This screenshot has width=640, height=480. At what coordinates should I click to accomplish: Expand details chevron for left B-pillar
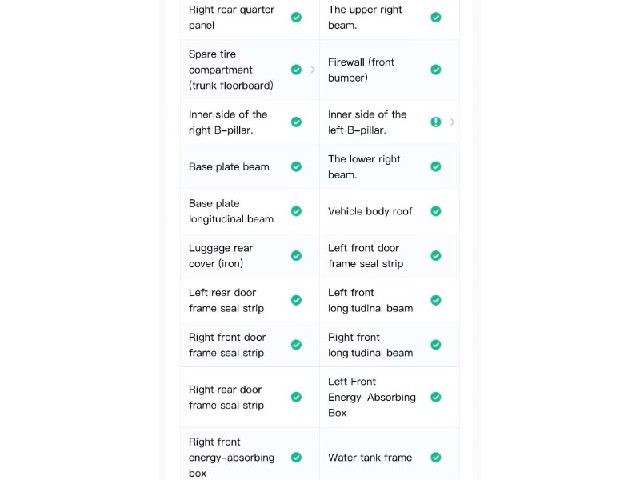tap(451, 122)
